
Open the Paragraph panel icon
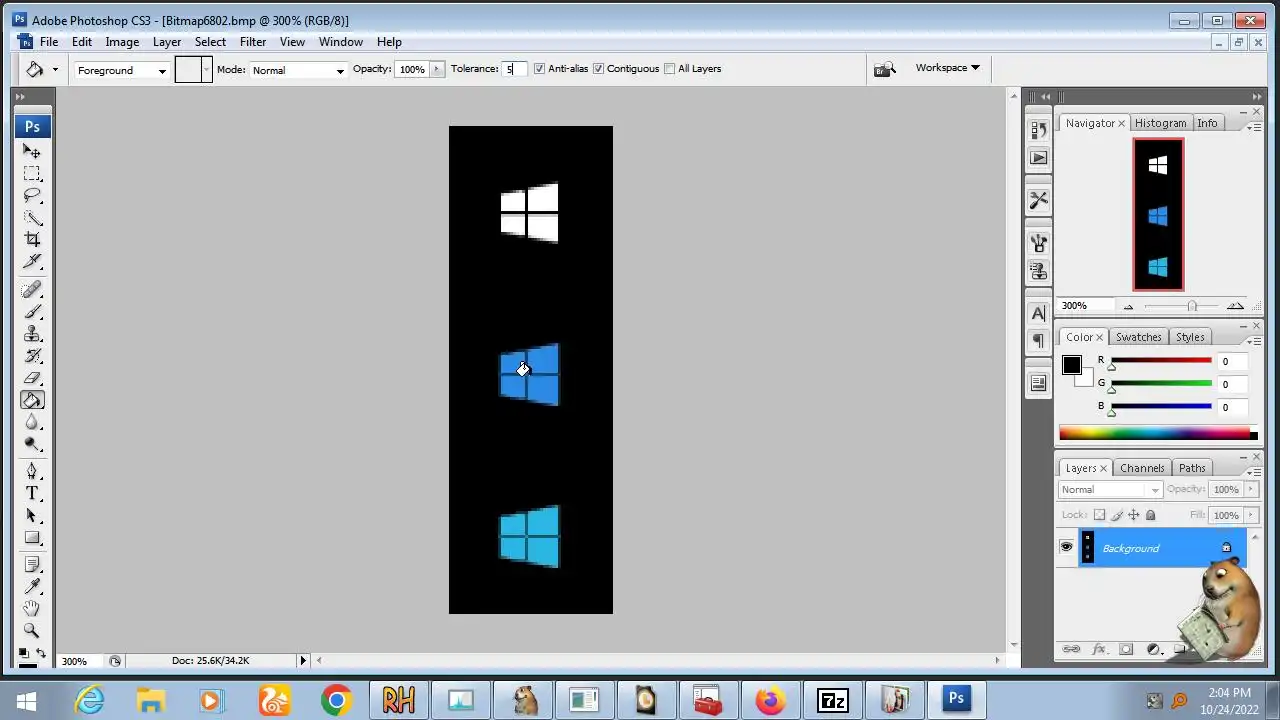coord(1038,341)
